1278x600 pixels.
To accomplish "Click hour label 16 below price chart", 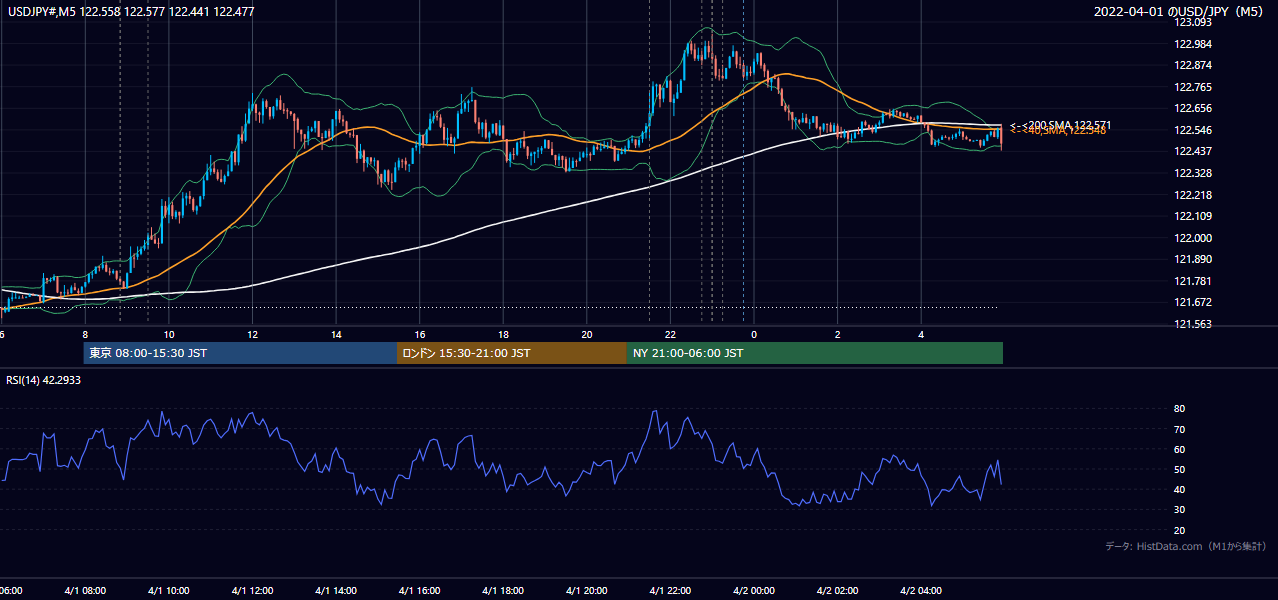I will (x=420, y=334).
